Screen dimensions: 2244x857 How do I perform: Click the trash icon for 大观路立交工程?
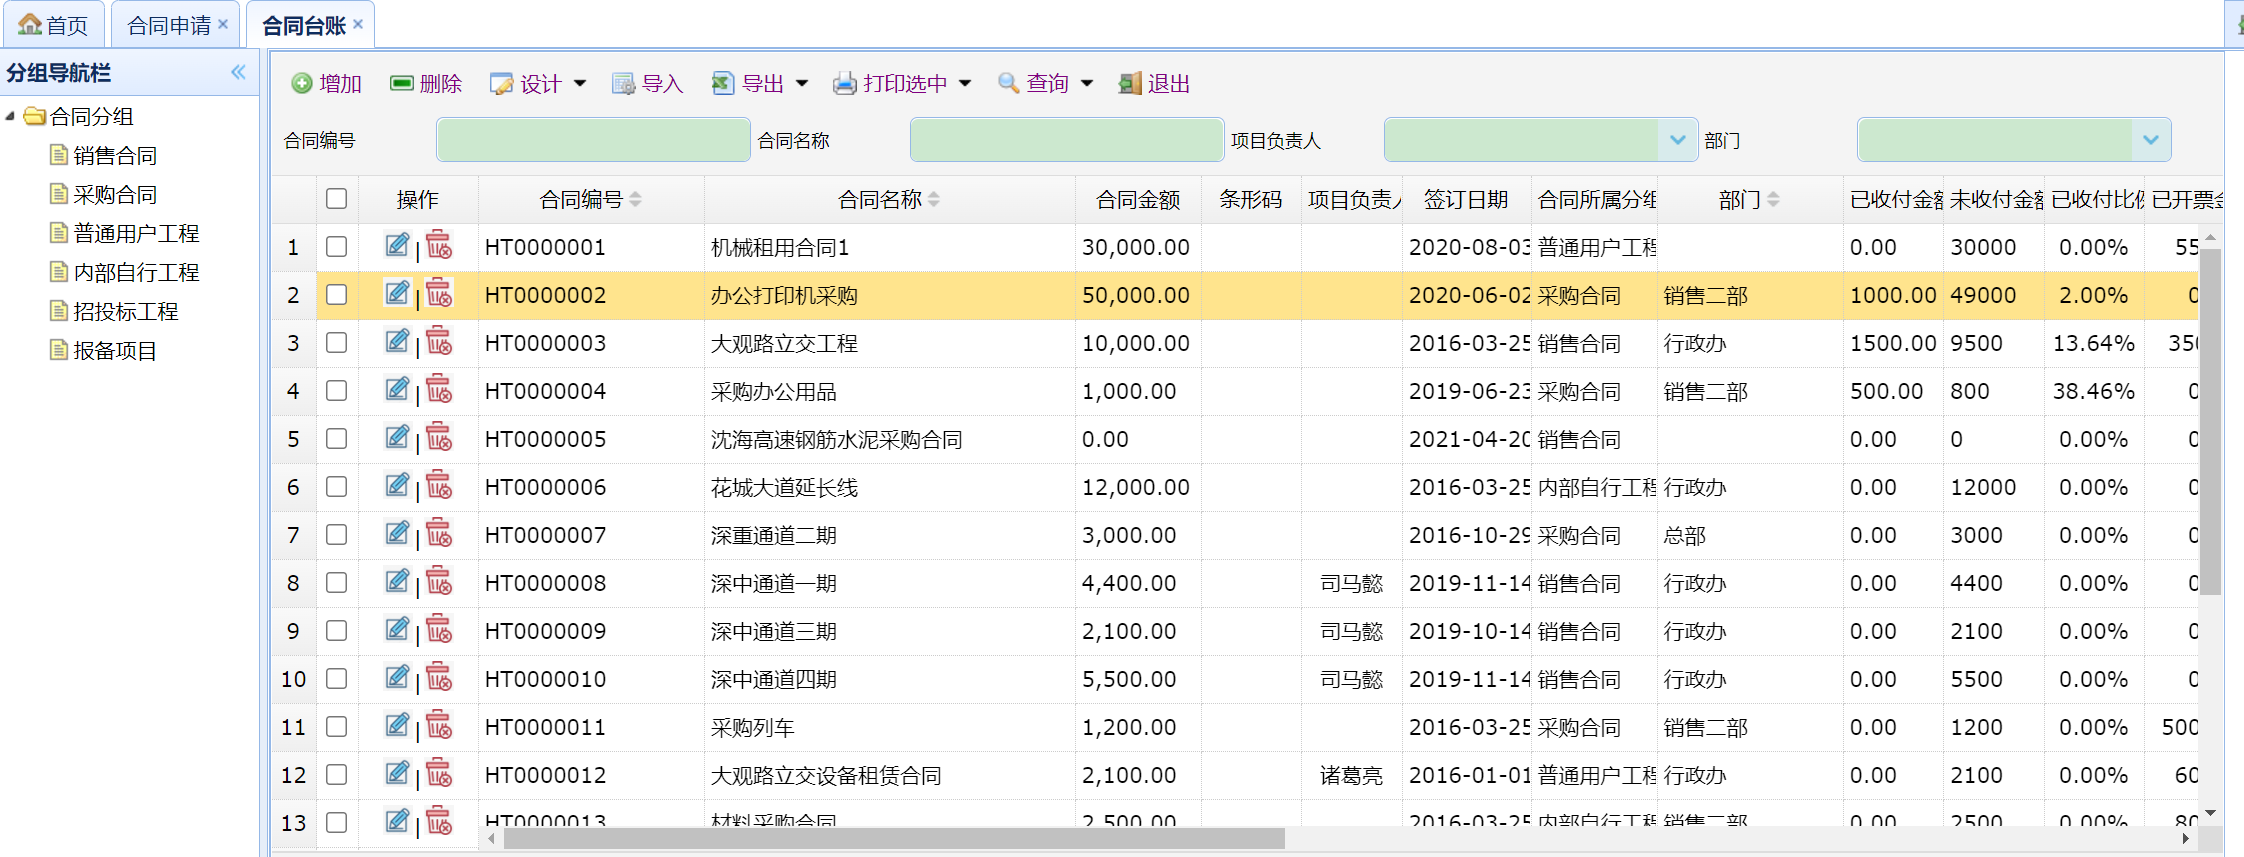coord(439,341)
